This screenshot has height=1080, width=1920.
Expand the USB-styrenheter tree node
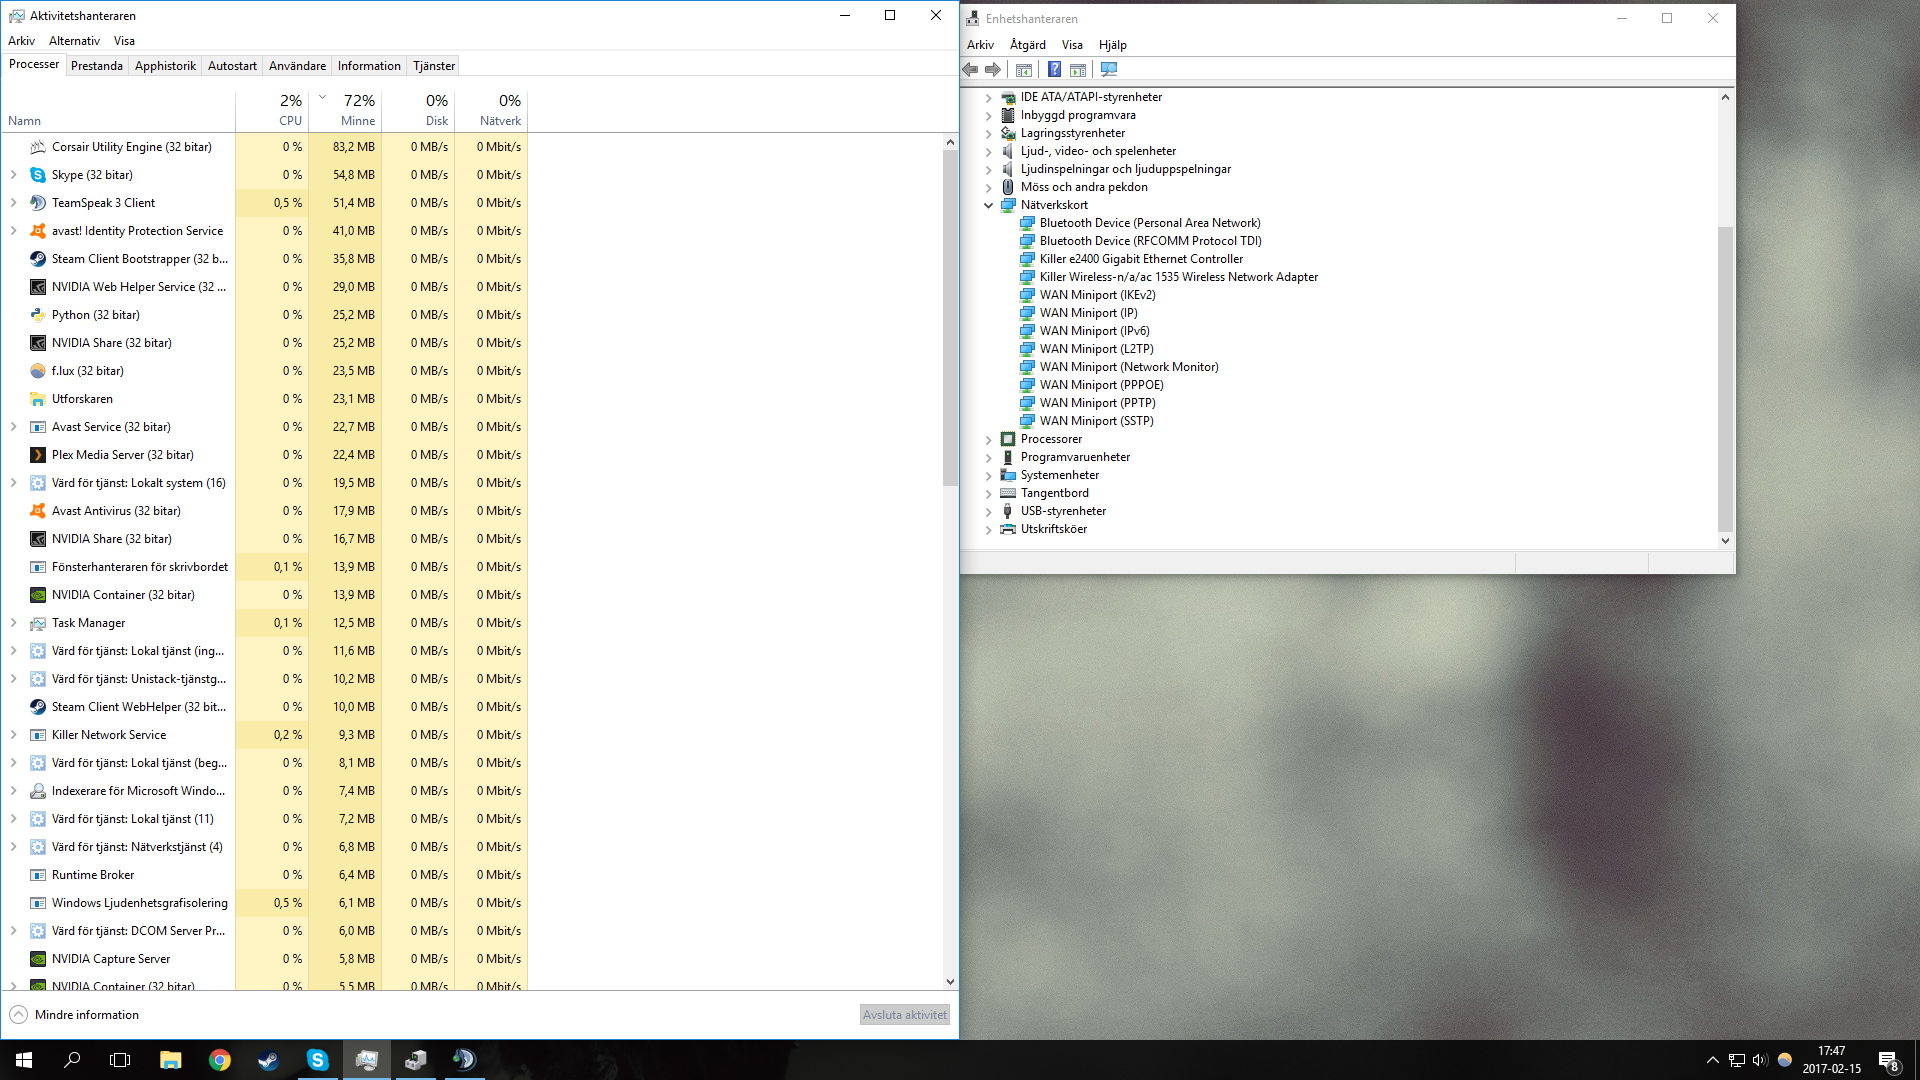(x=988, y=511)
